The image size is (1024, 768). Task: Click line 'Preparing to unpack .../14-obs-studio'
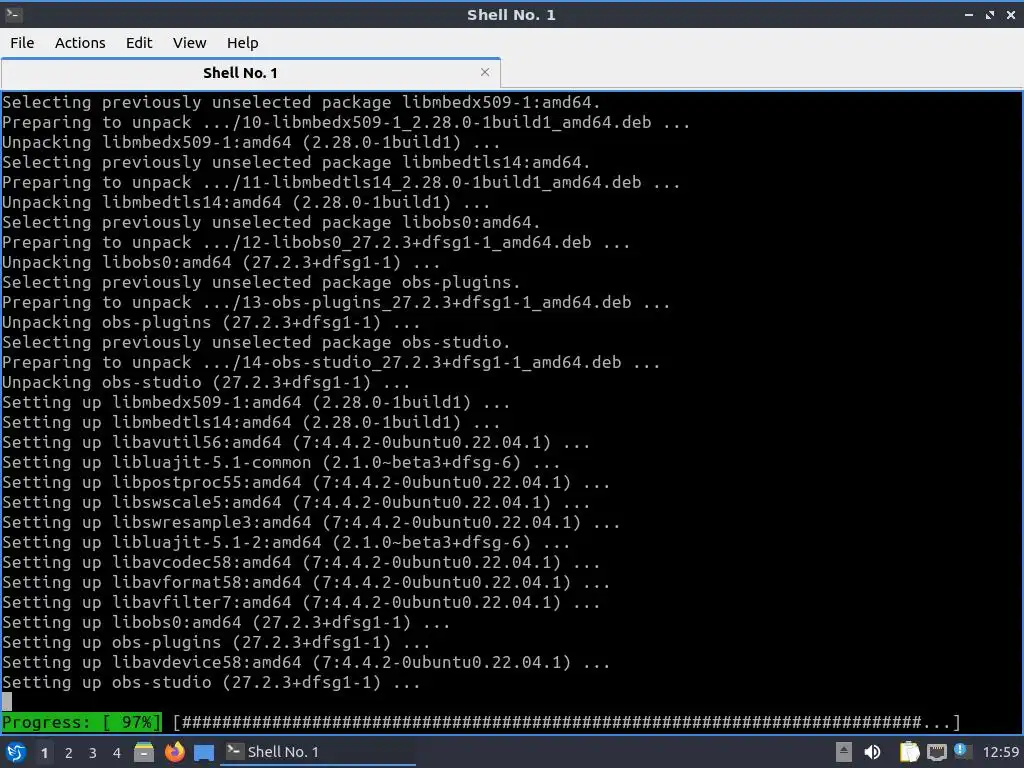[331, 362]
